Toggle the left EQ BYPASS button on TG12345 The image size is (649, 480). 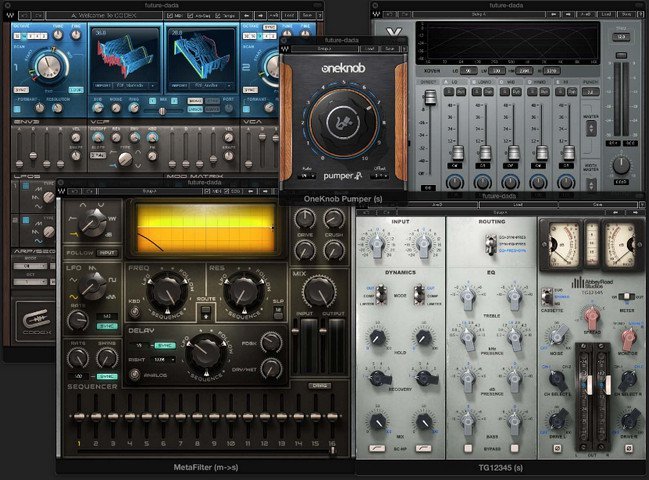pyautogui.click(x=468, y=448)
